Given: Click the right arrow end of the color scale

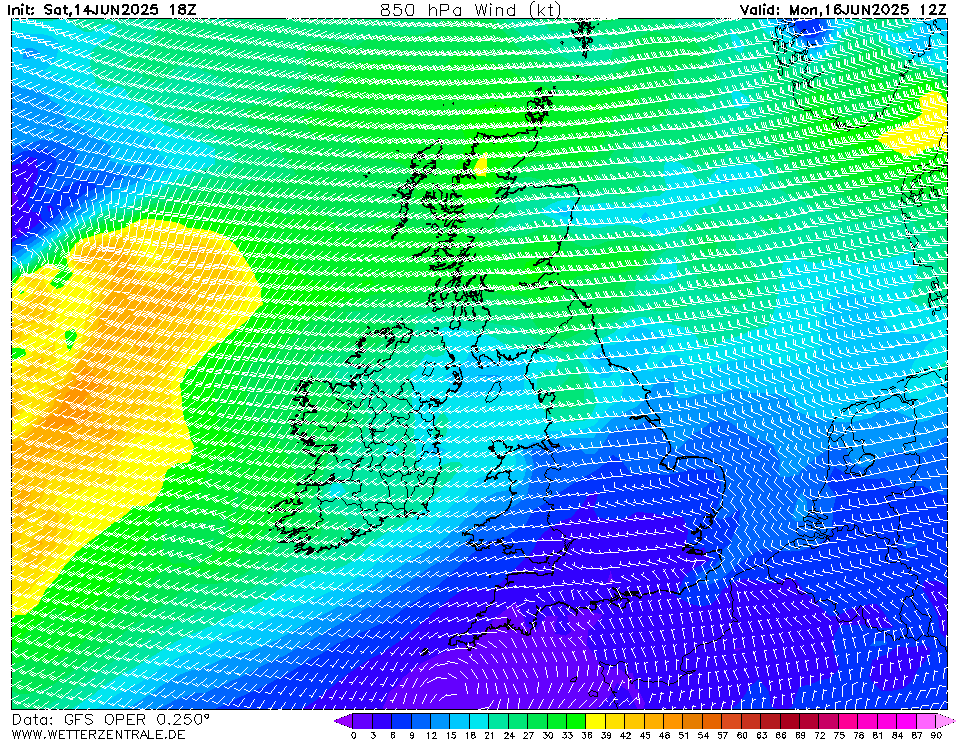Looking at the screenshot, I should click(x=945, y=721).
